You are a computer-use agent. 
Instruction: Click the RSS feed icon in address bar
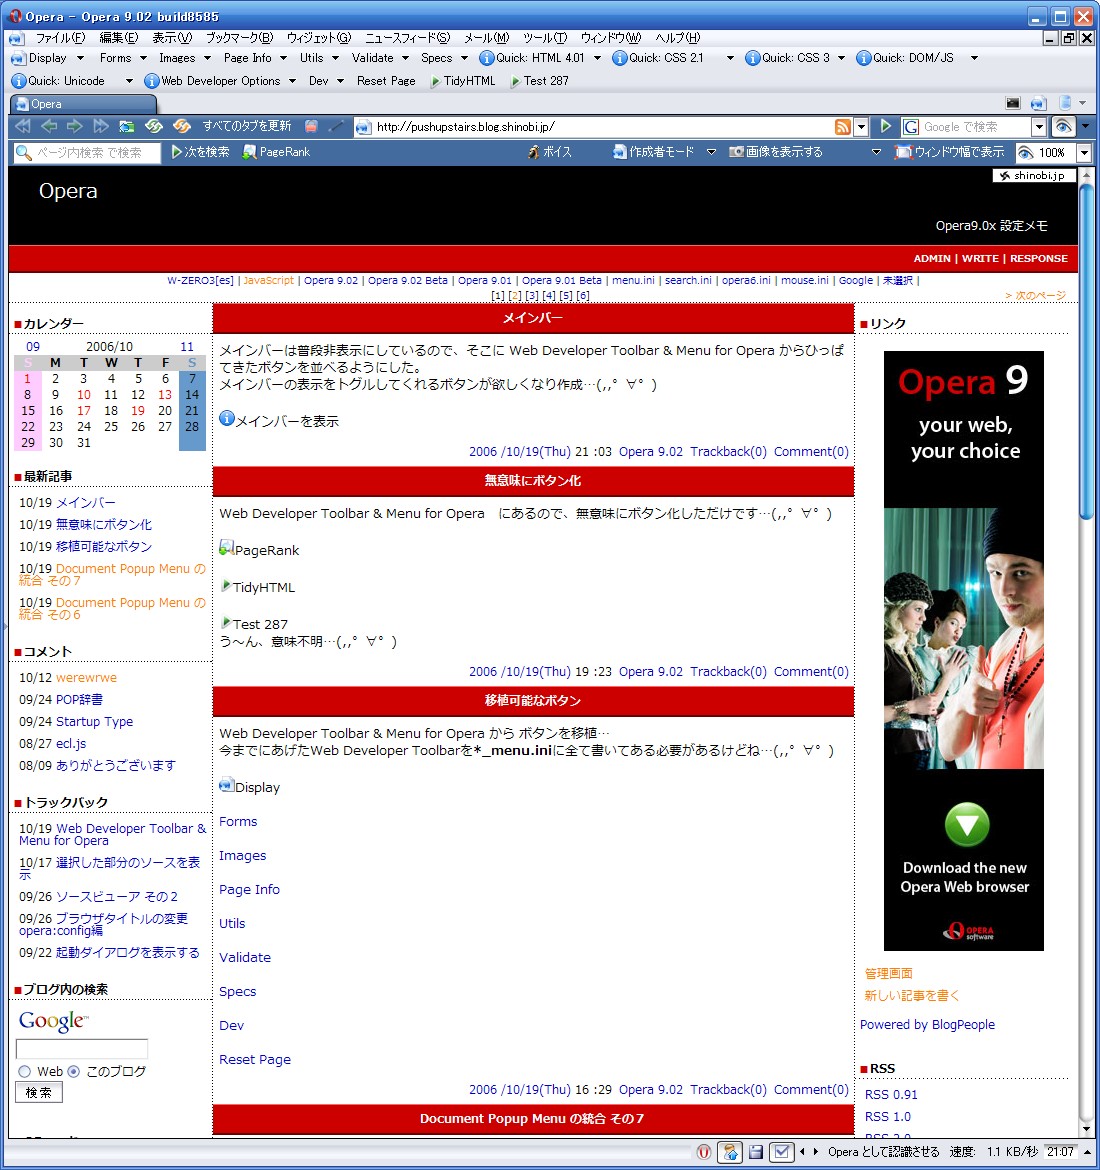pyautogui.click(x=843, y=127)
